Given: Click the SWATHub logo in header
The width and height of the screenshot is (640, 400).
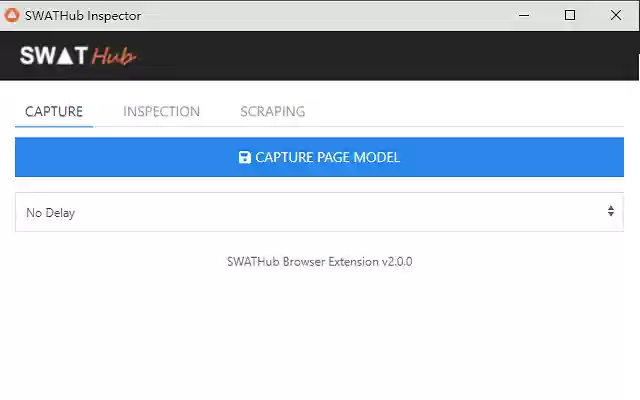Looking at the screenshot, I should coord(78,56).
